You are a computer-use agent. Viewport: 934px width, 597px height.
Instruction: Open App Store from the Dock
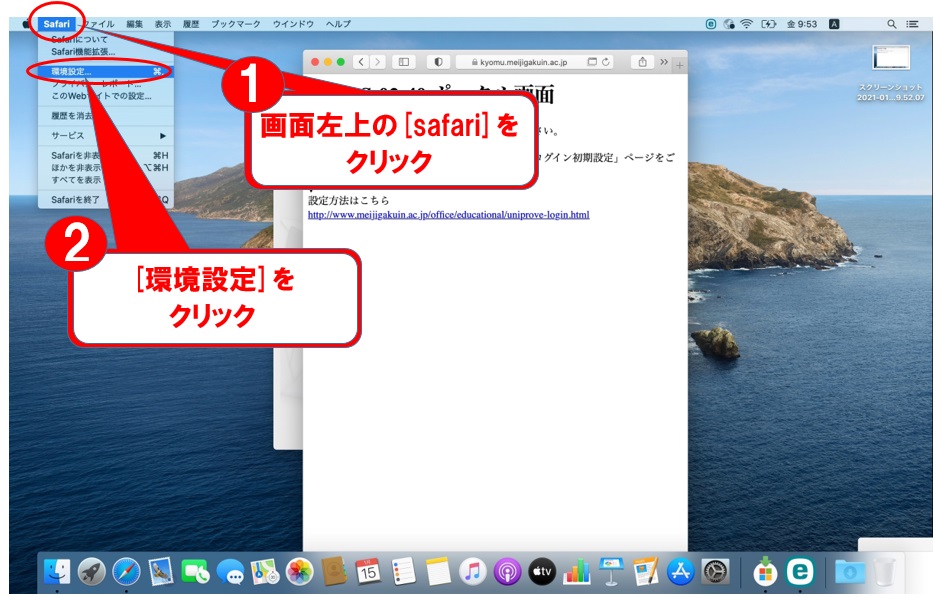click(680, 571)
